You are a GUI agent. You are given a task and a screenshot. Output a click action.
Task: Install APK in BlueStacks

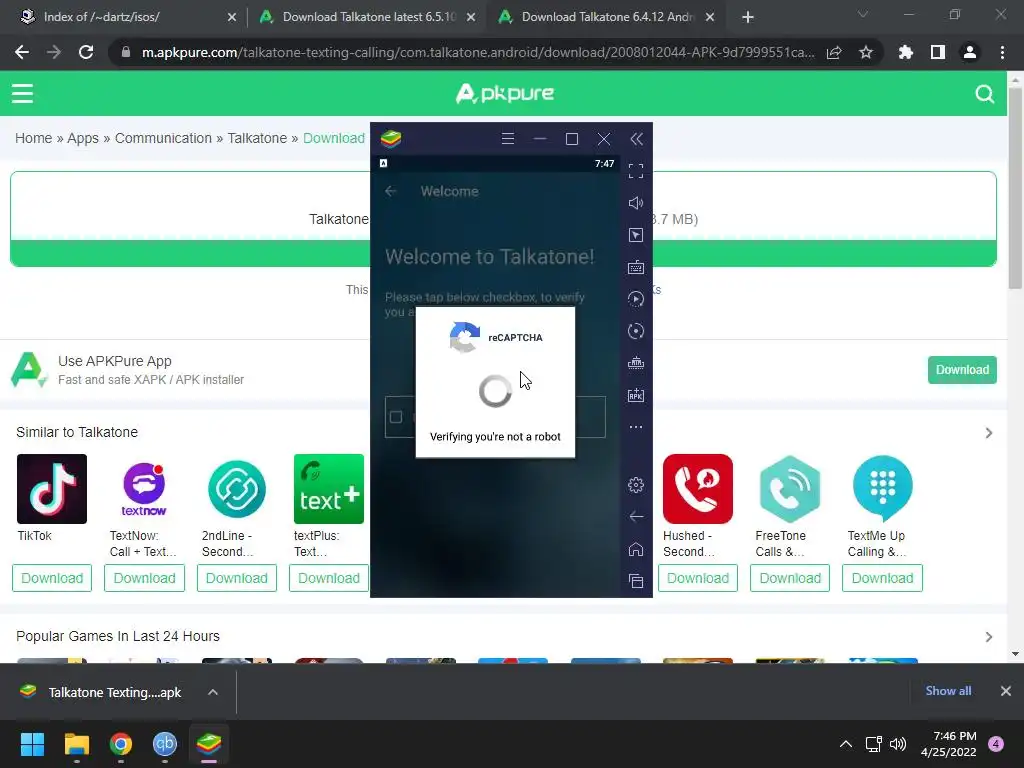pyautogui.click(x=635, y=395)
